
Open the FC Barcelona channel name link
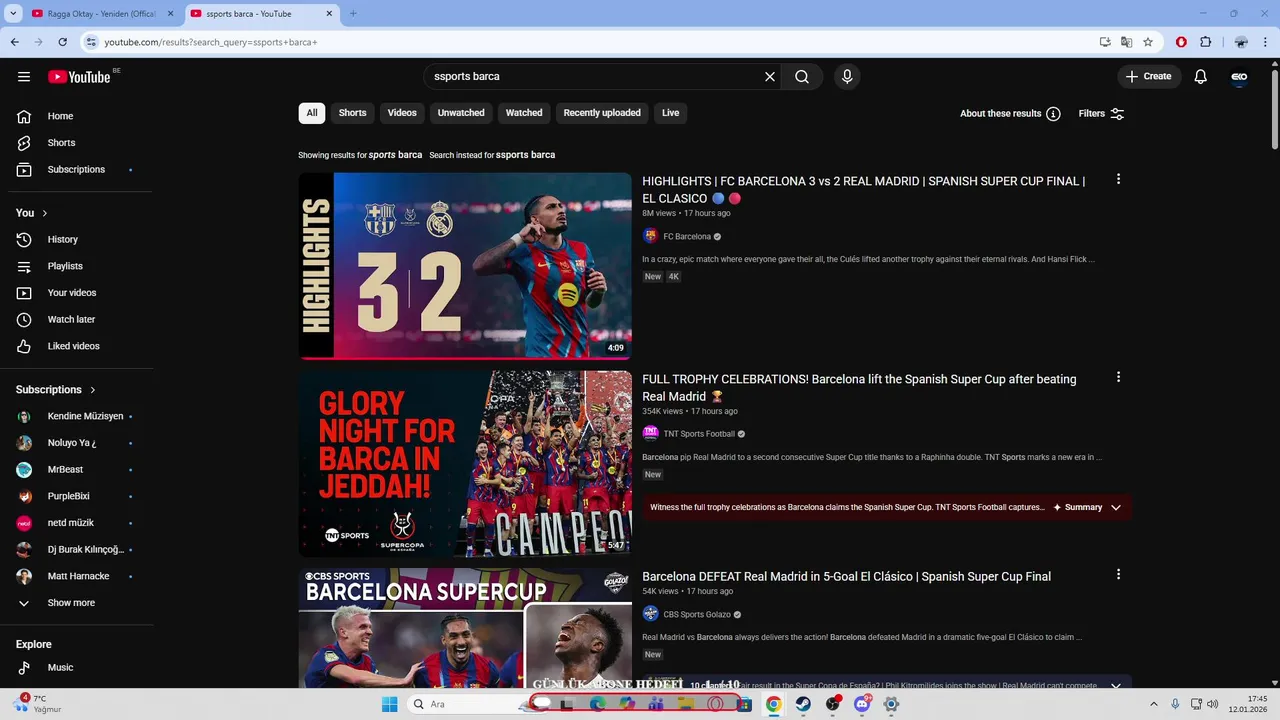click(x=687, y=237)
